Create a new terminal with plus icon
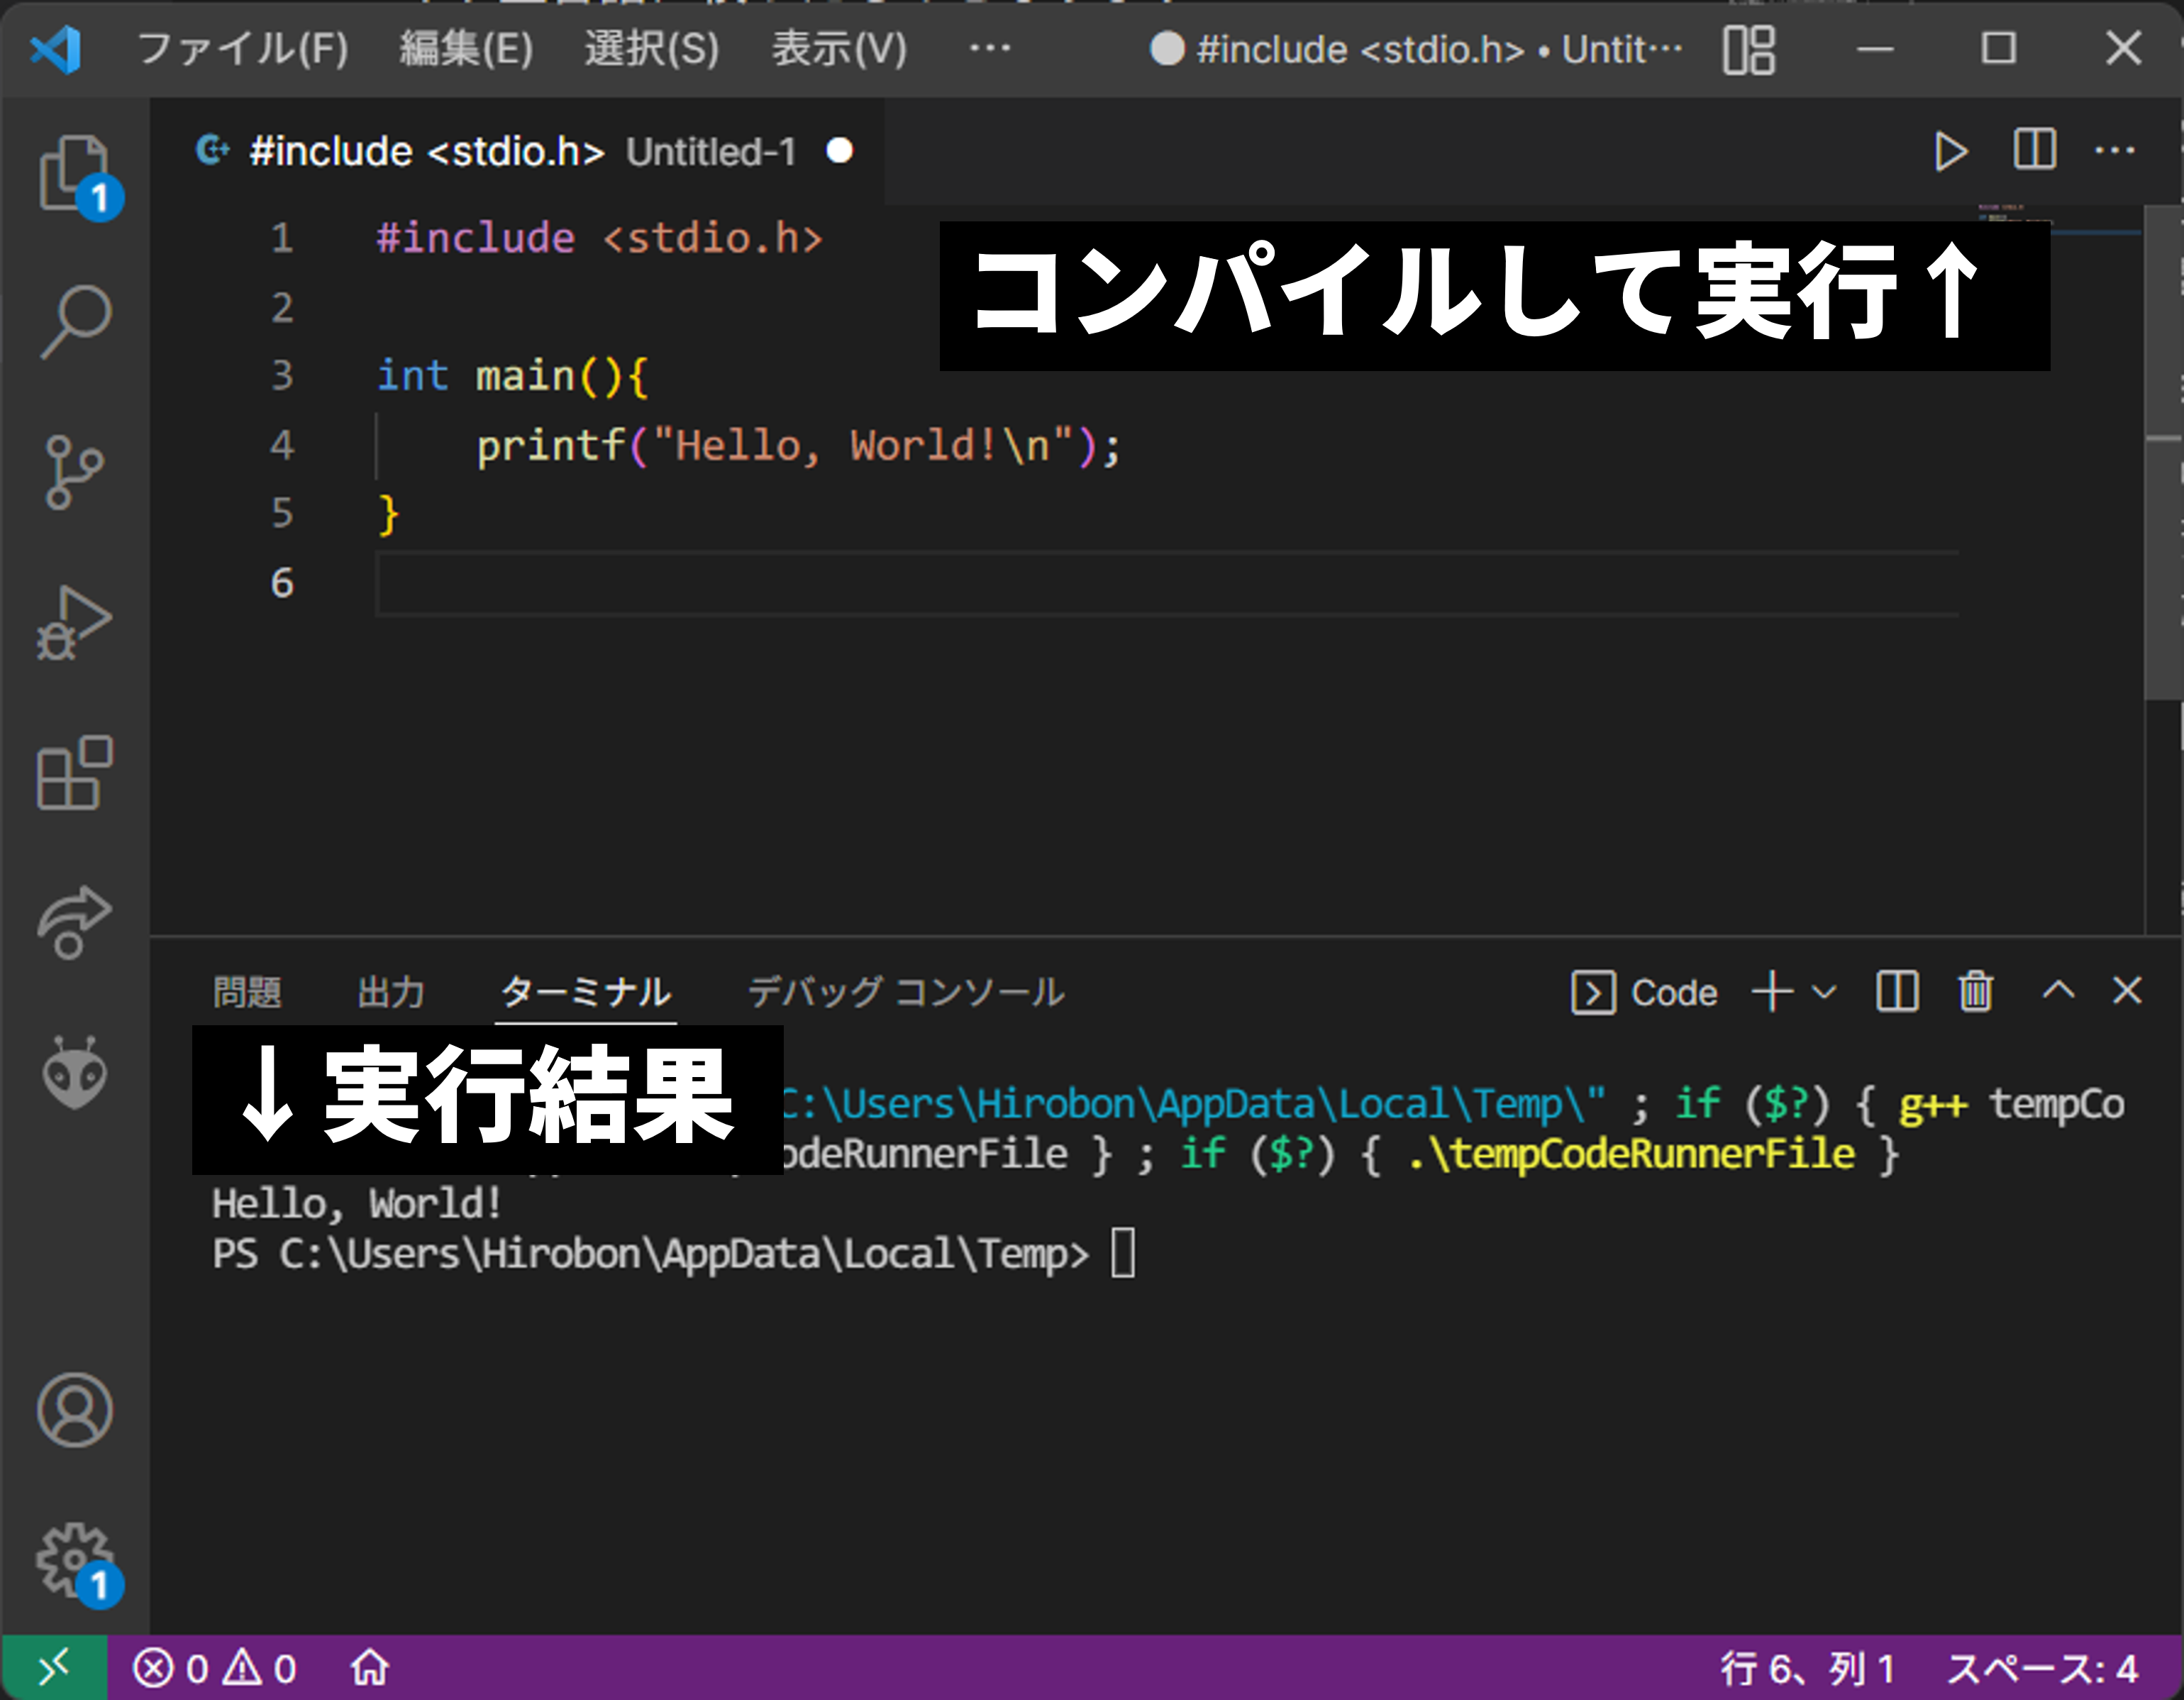This screenshot has width=2184, height=1700. point(1772,992)
